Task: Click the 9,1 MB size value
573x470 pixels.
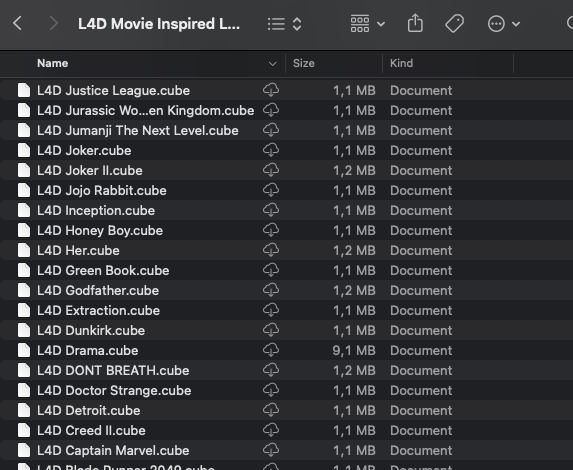Action: [x=354, y=350]
